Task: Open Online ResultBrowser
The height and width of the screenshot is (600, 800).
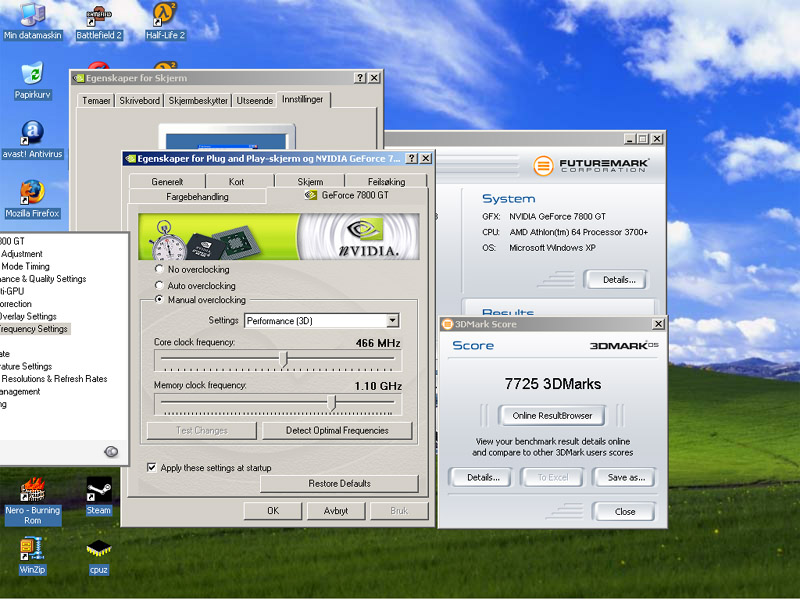Action: pos(552,416)
